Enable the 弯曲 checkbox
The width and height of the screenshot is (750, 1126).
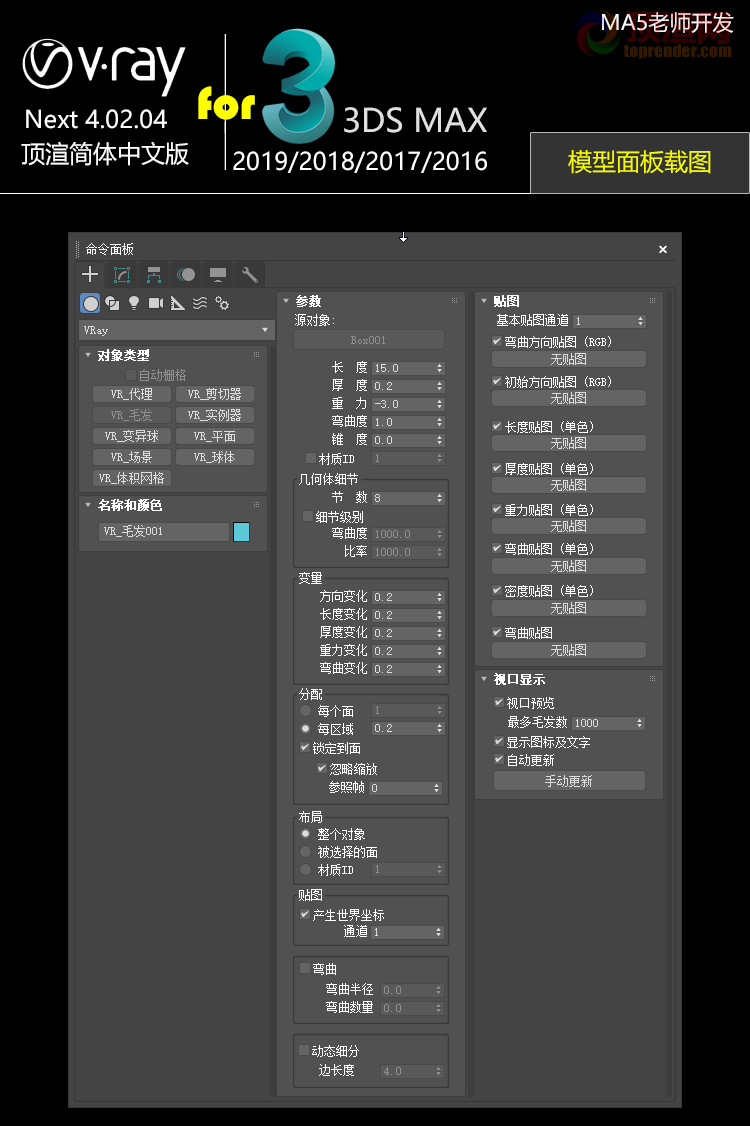305,968
